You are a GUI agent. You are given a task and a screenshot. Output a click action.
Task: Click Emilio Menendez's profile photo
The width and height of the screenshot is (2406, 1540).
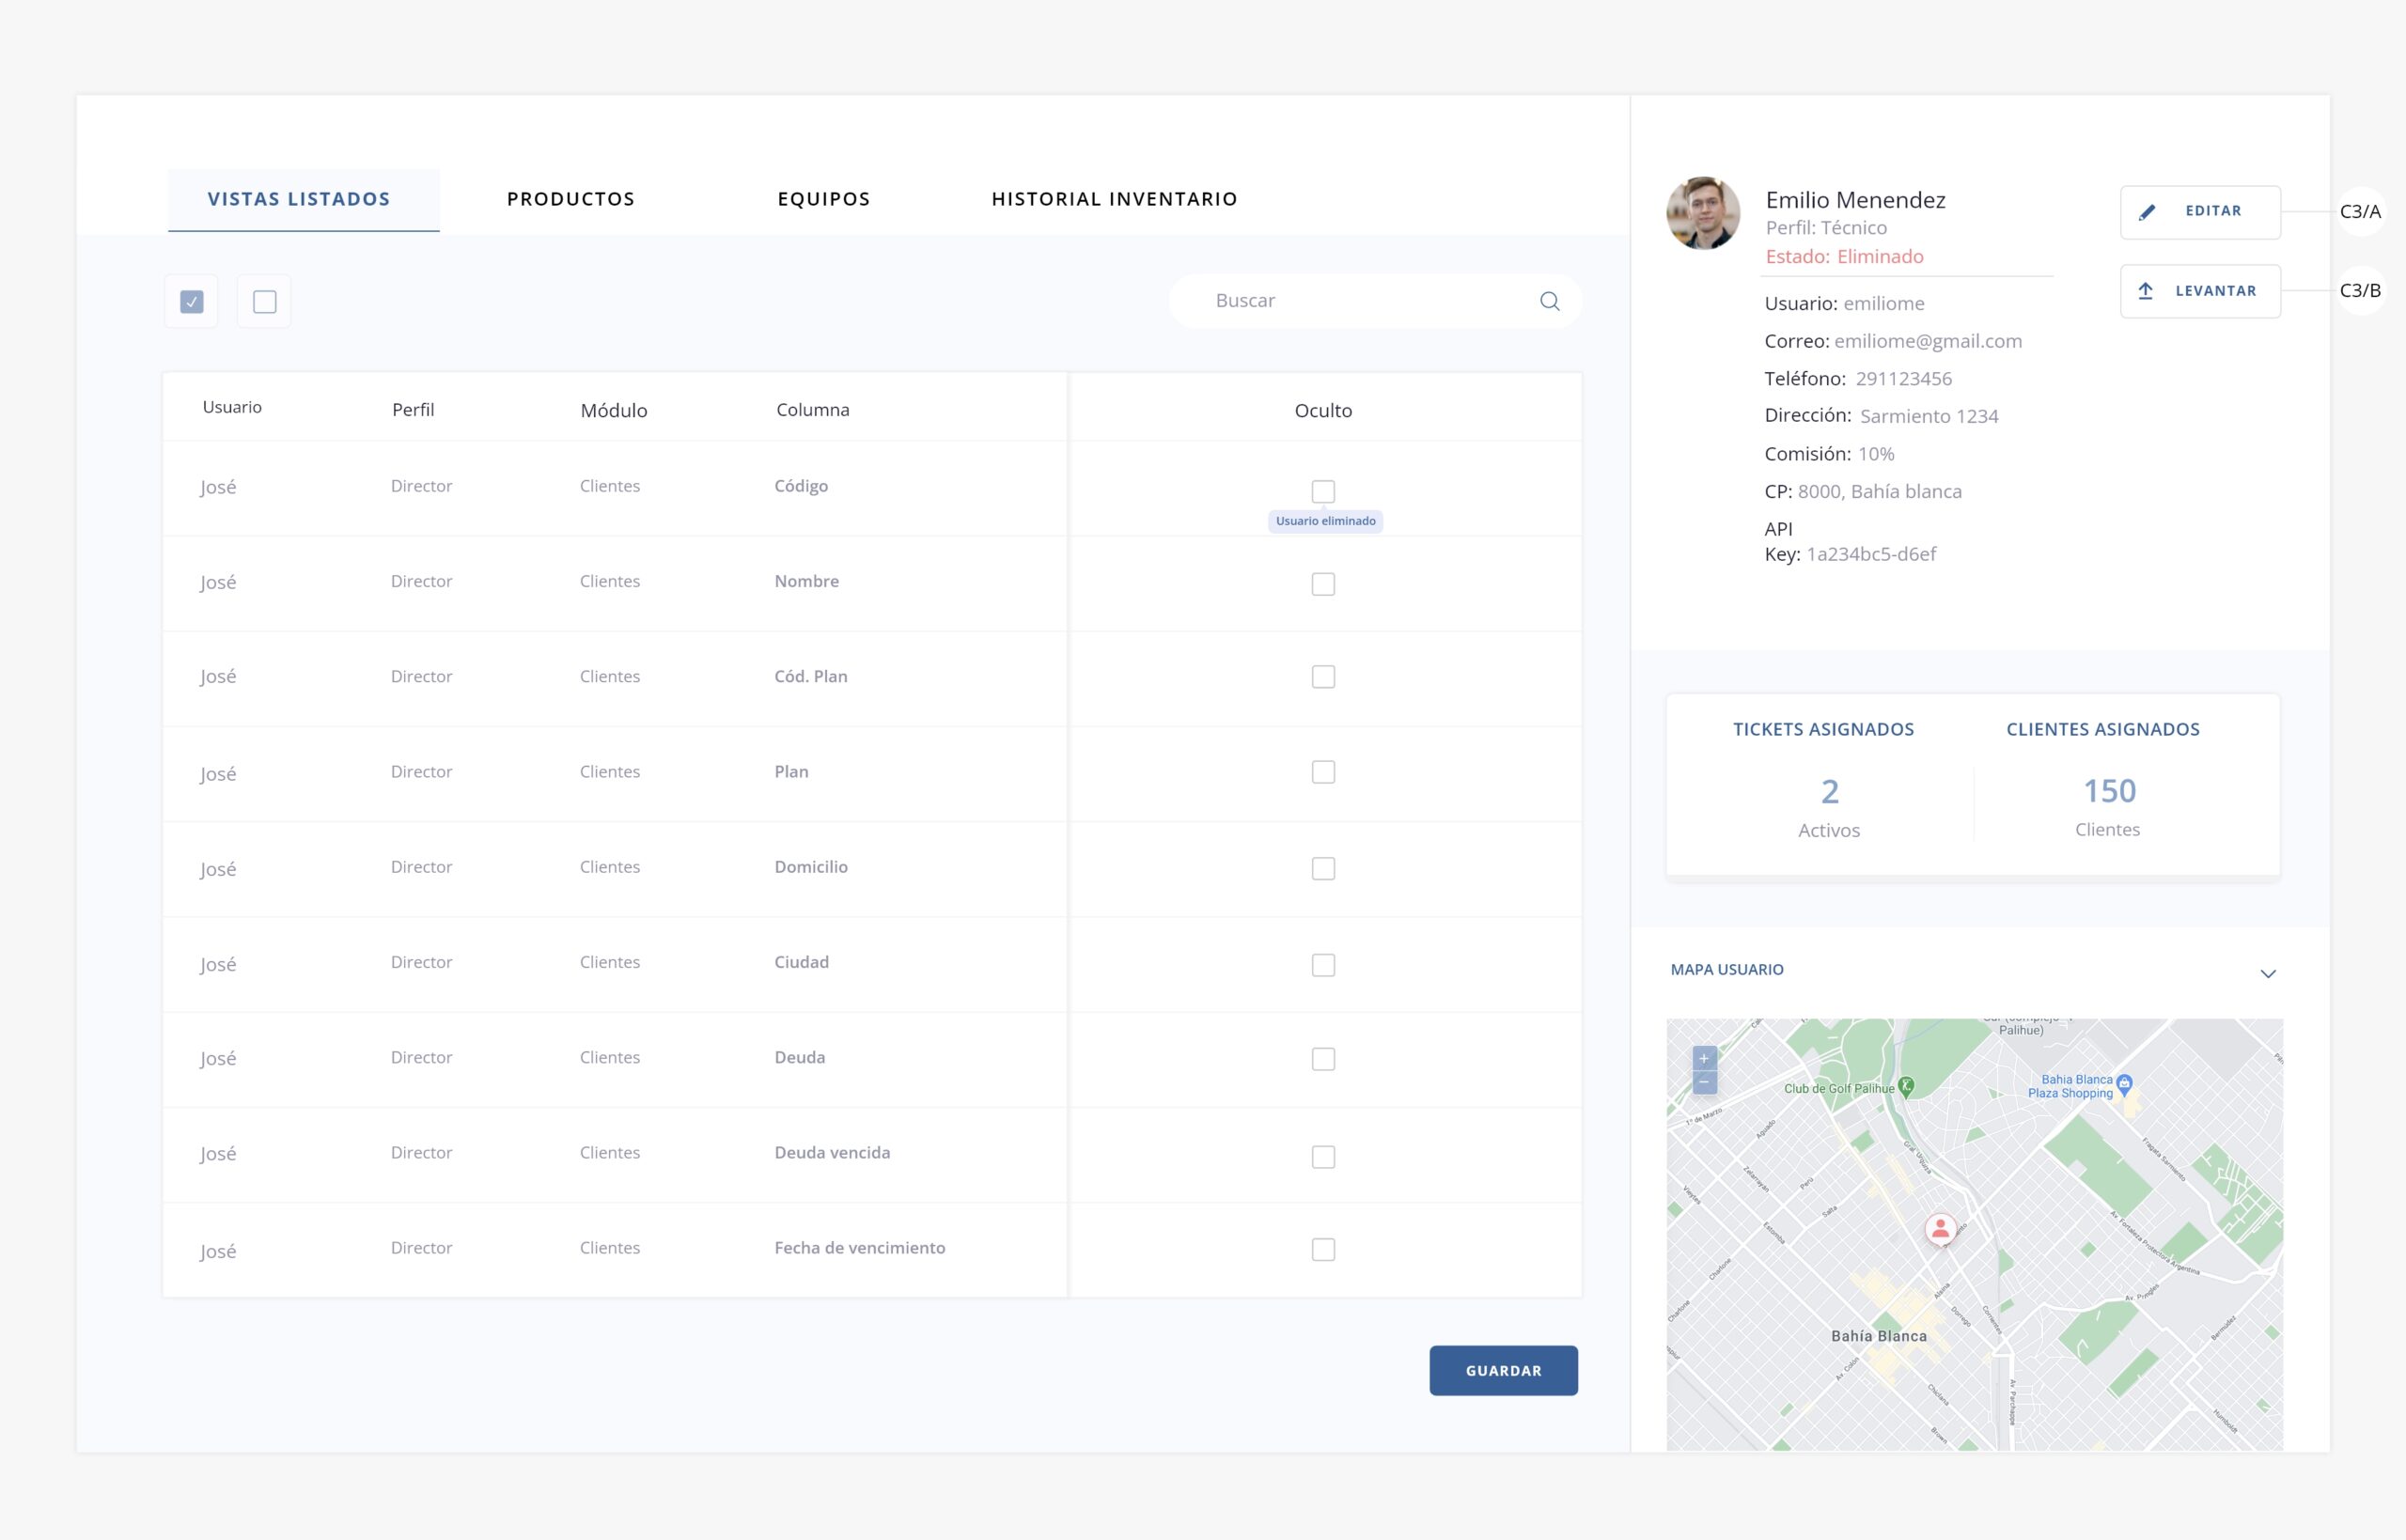point(1702,213)
